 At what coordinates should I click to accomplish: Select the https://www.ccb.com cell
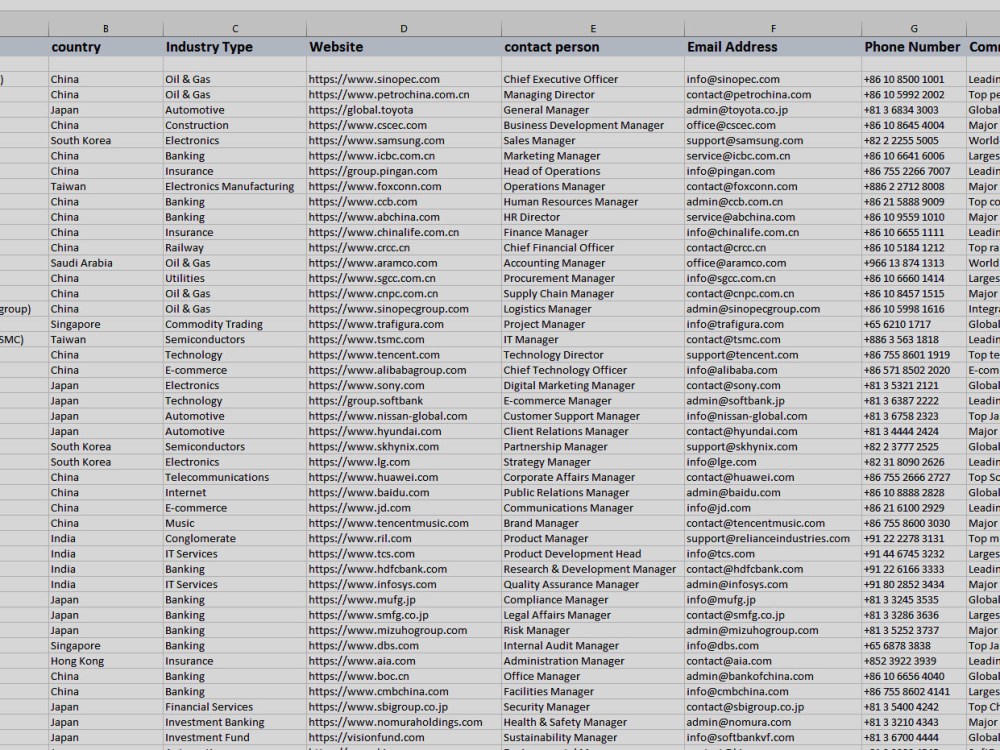click(x=404, y=202)
